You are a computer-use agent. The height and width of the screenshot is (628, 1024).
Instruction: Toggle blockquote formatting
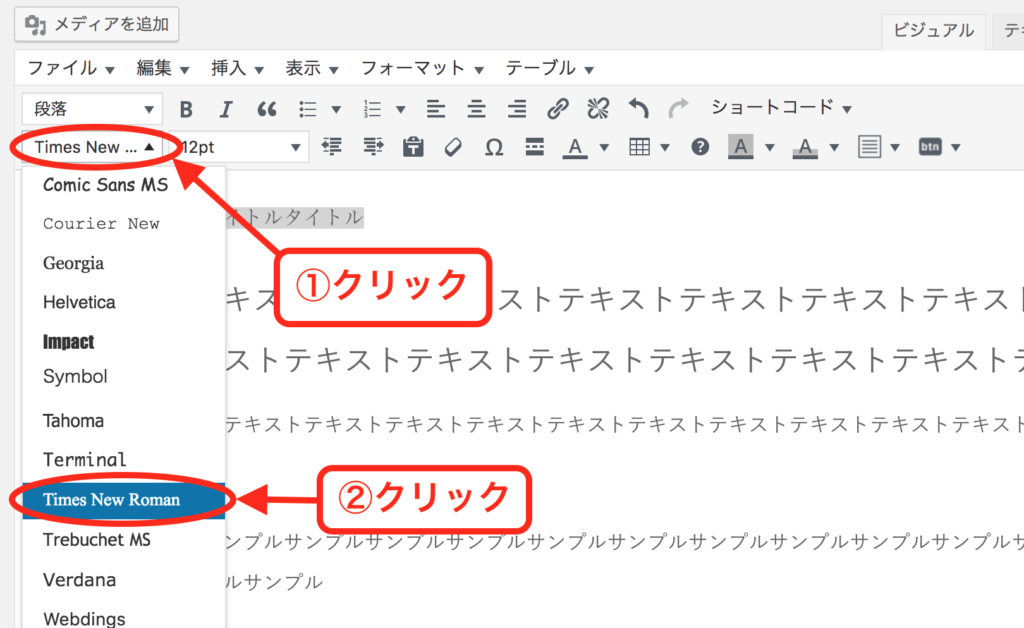pyautogui.click(x=267, y=109)
